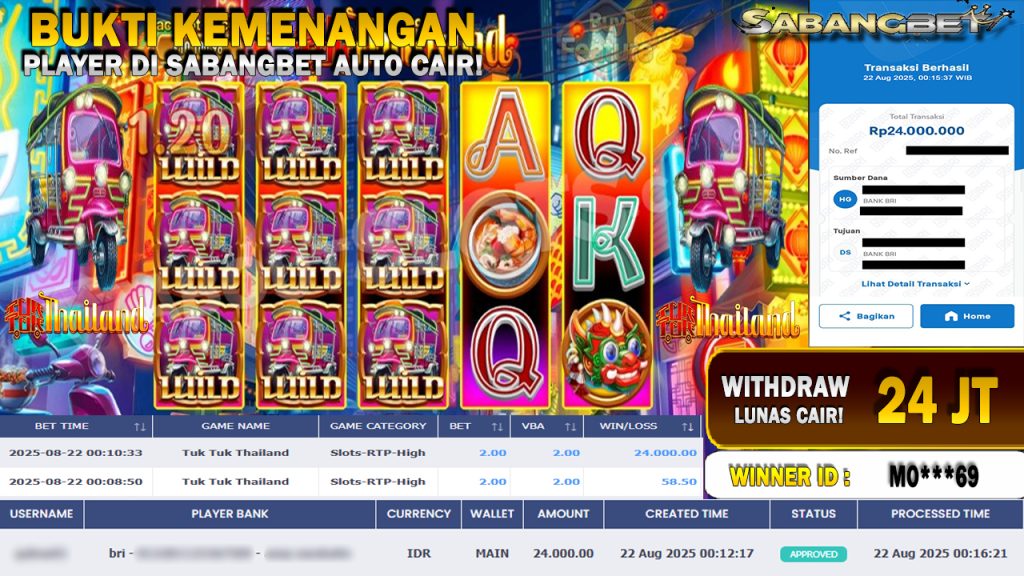Screen dimensions: 1024x576
Task: Click the Tom Yum soup bowl symbol
Action: pos(505,244)
